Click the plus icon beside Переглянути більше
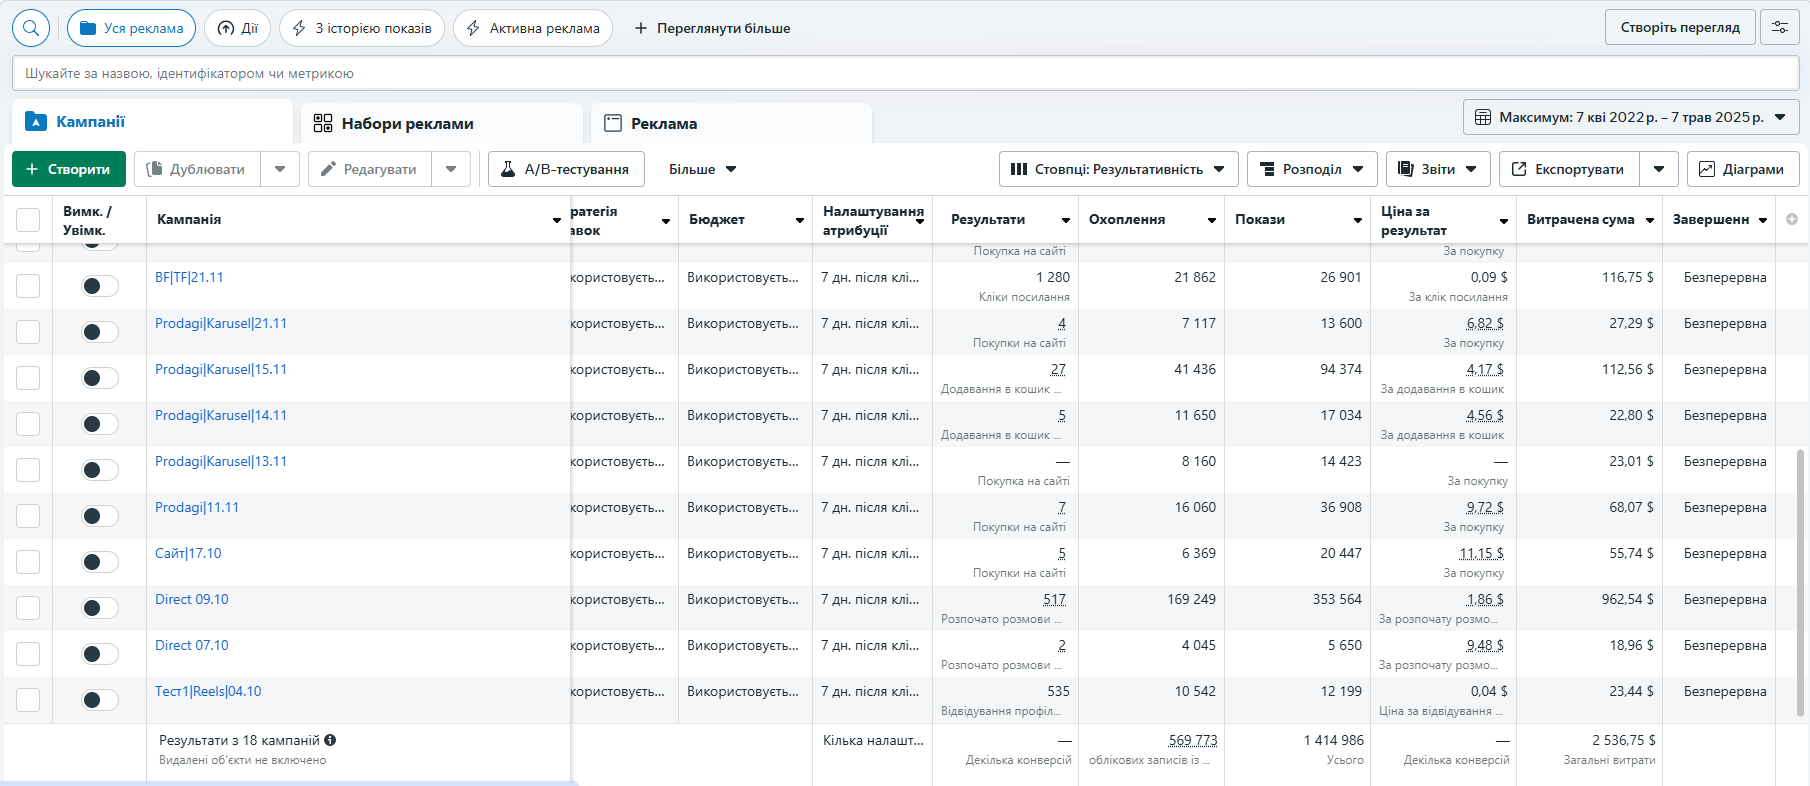This screenshot has width=1810, height=786. click(x=641, y=28)
